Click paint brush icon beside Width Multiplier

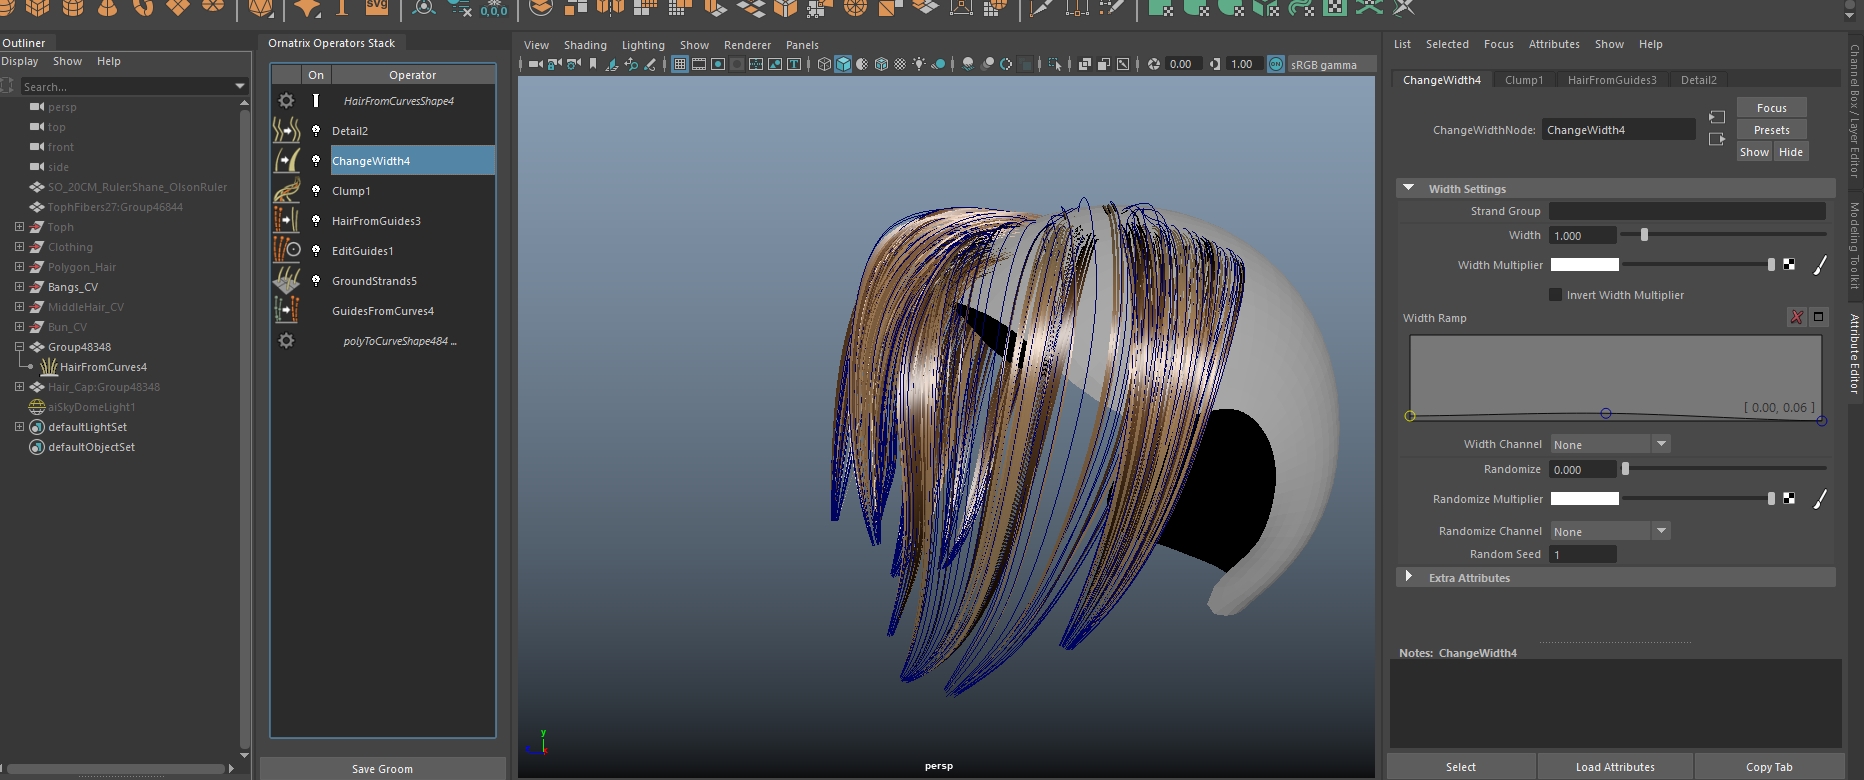pos(1820,265)
